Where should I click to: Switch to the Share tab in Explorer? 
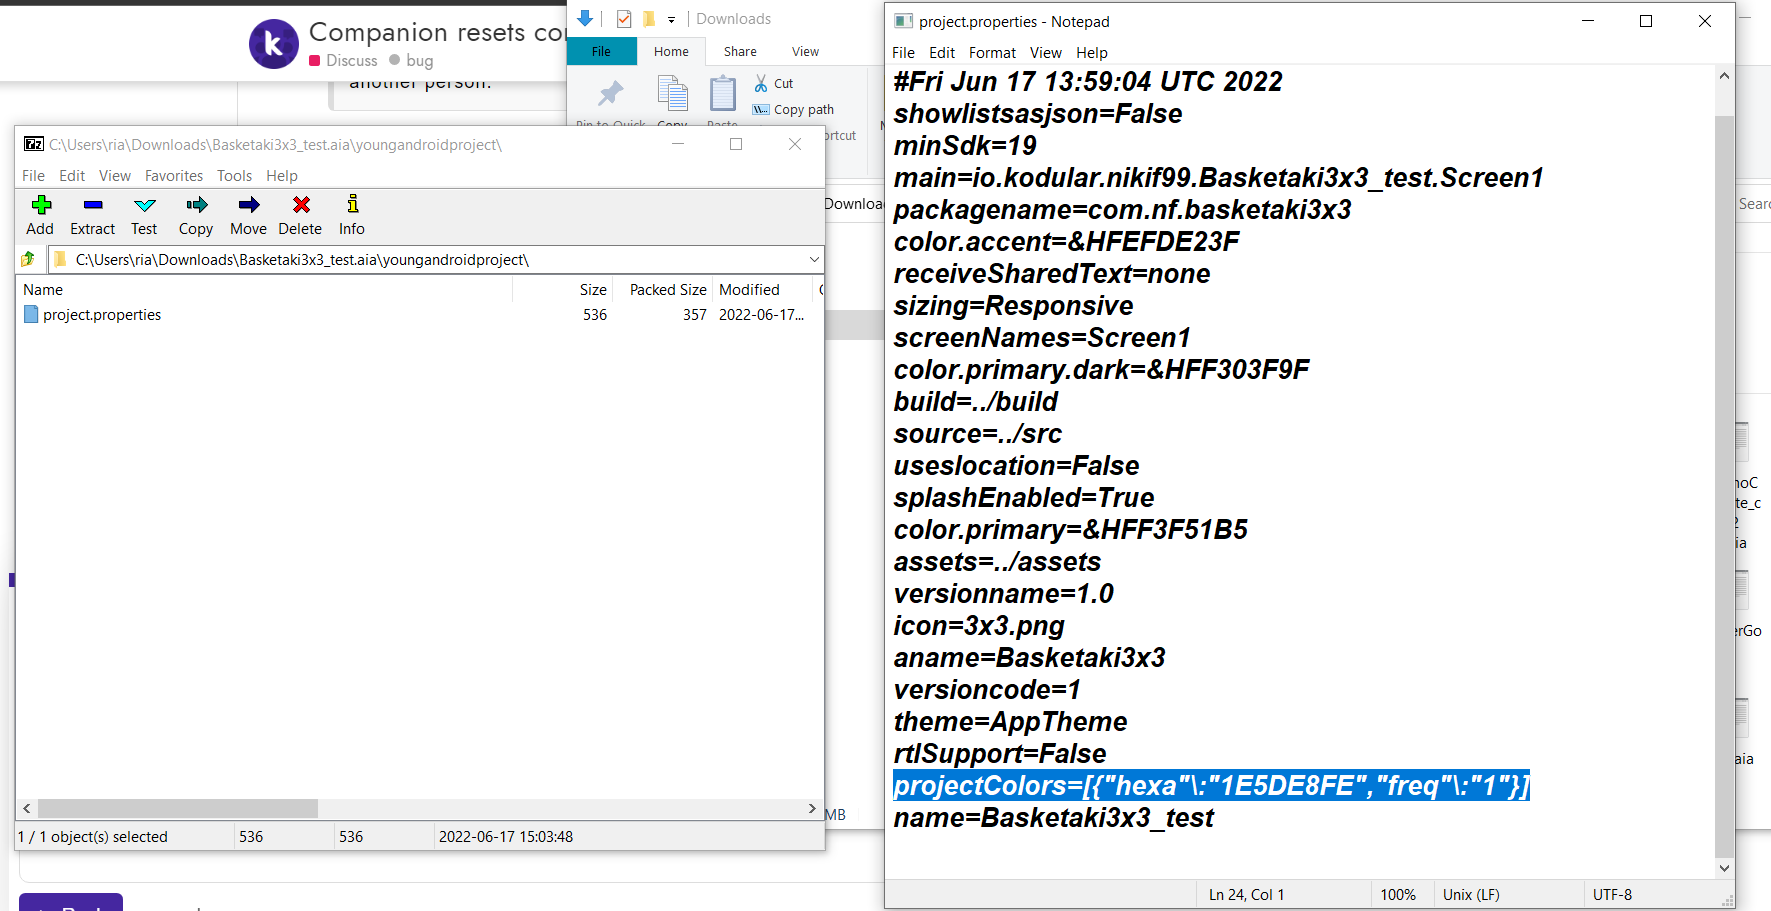click(x=740, y=52)
